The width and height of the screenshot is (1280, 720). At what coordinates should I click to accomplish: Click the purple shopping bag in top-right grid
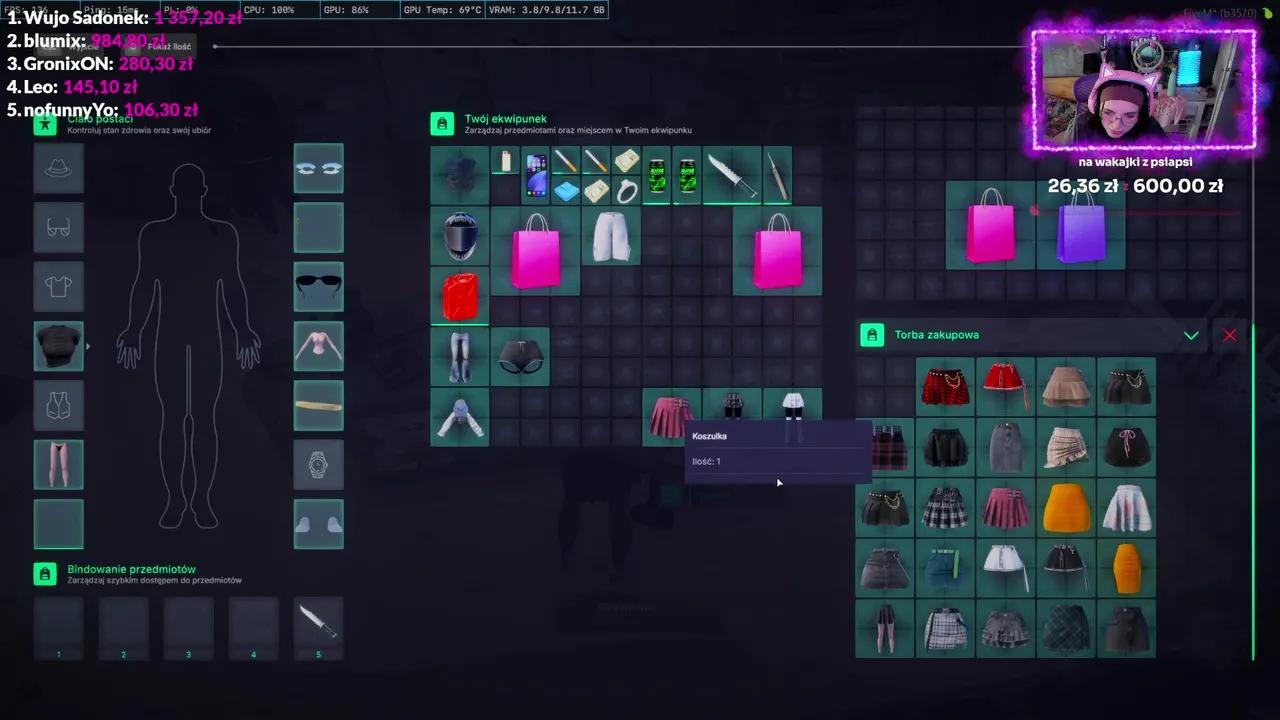(x=1081, y=225)
